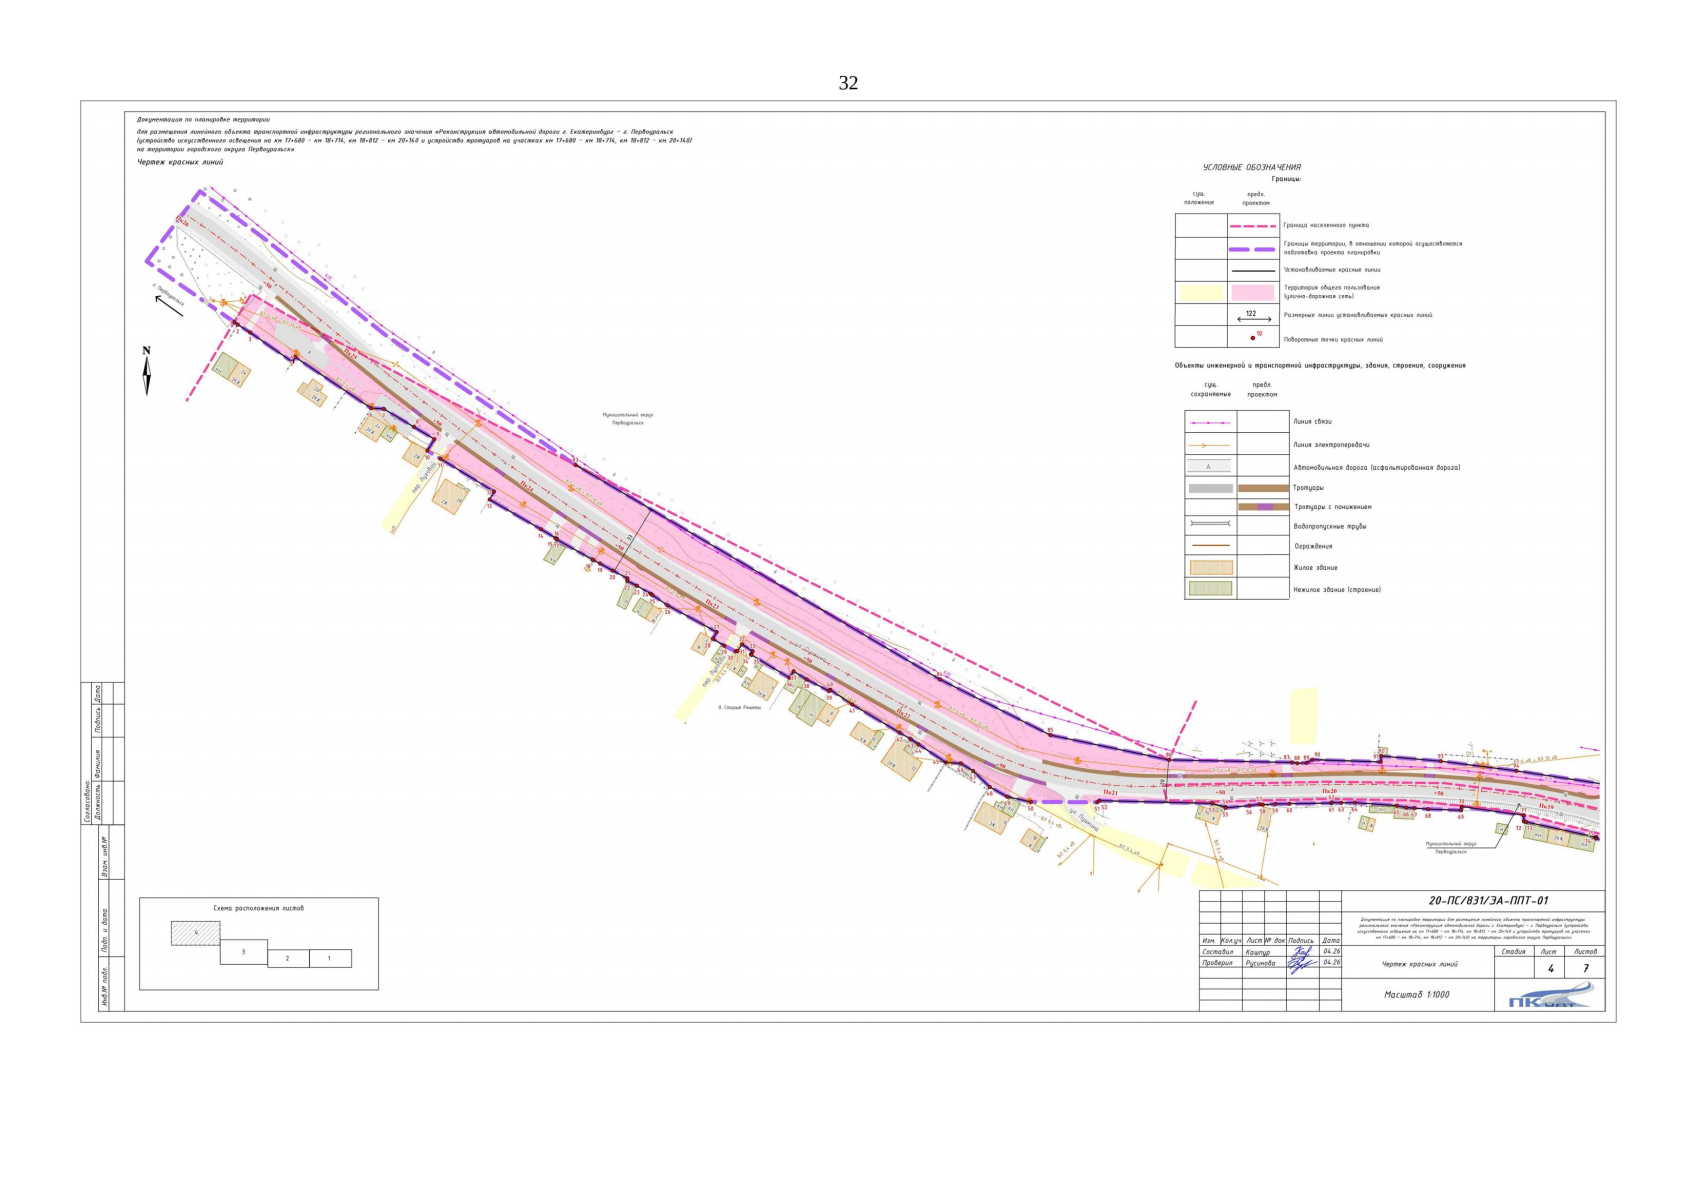This screenshot has height=1200, width=1697.
Task: Click the power line legend symbol with arrow
Action: (x=1210, y=445)
